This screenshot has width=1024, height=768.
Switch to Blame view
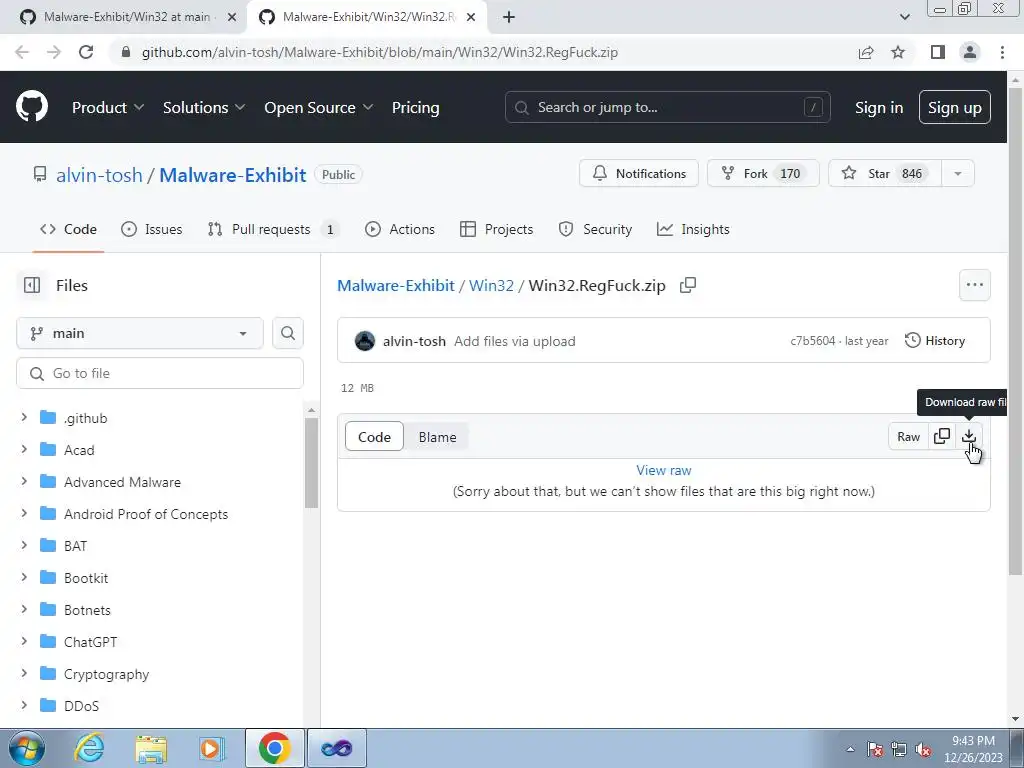click(x=438, y=437)
